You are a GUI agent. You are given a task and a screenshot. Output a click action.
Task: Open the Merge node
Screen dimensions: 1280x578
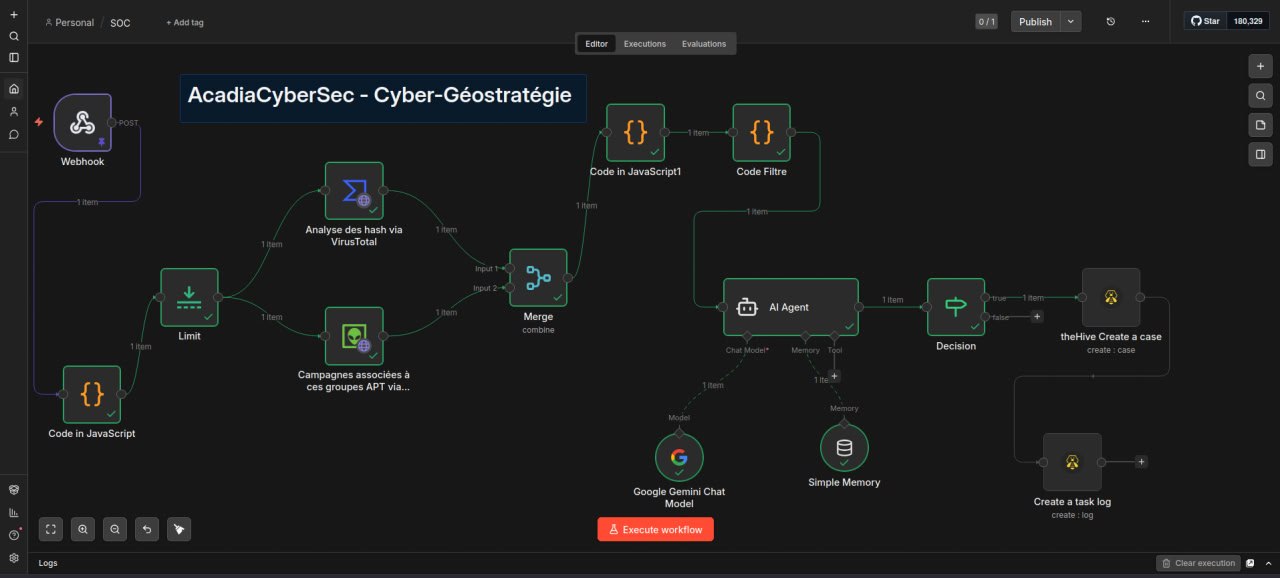point(538,277)
